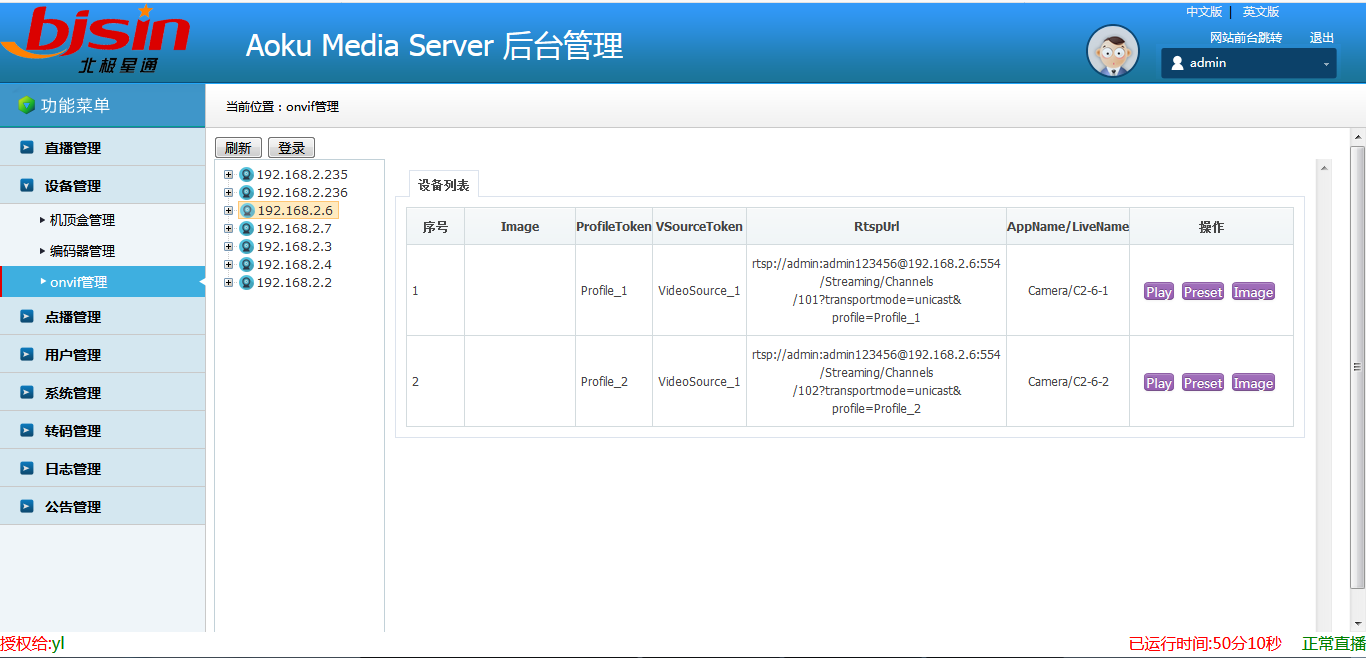The height and width of the screenshot is (658, 1366).
Task: Play the Camera/C2-6-1 stream
Action: click(1159, 292)
